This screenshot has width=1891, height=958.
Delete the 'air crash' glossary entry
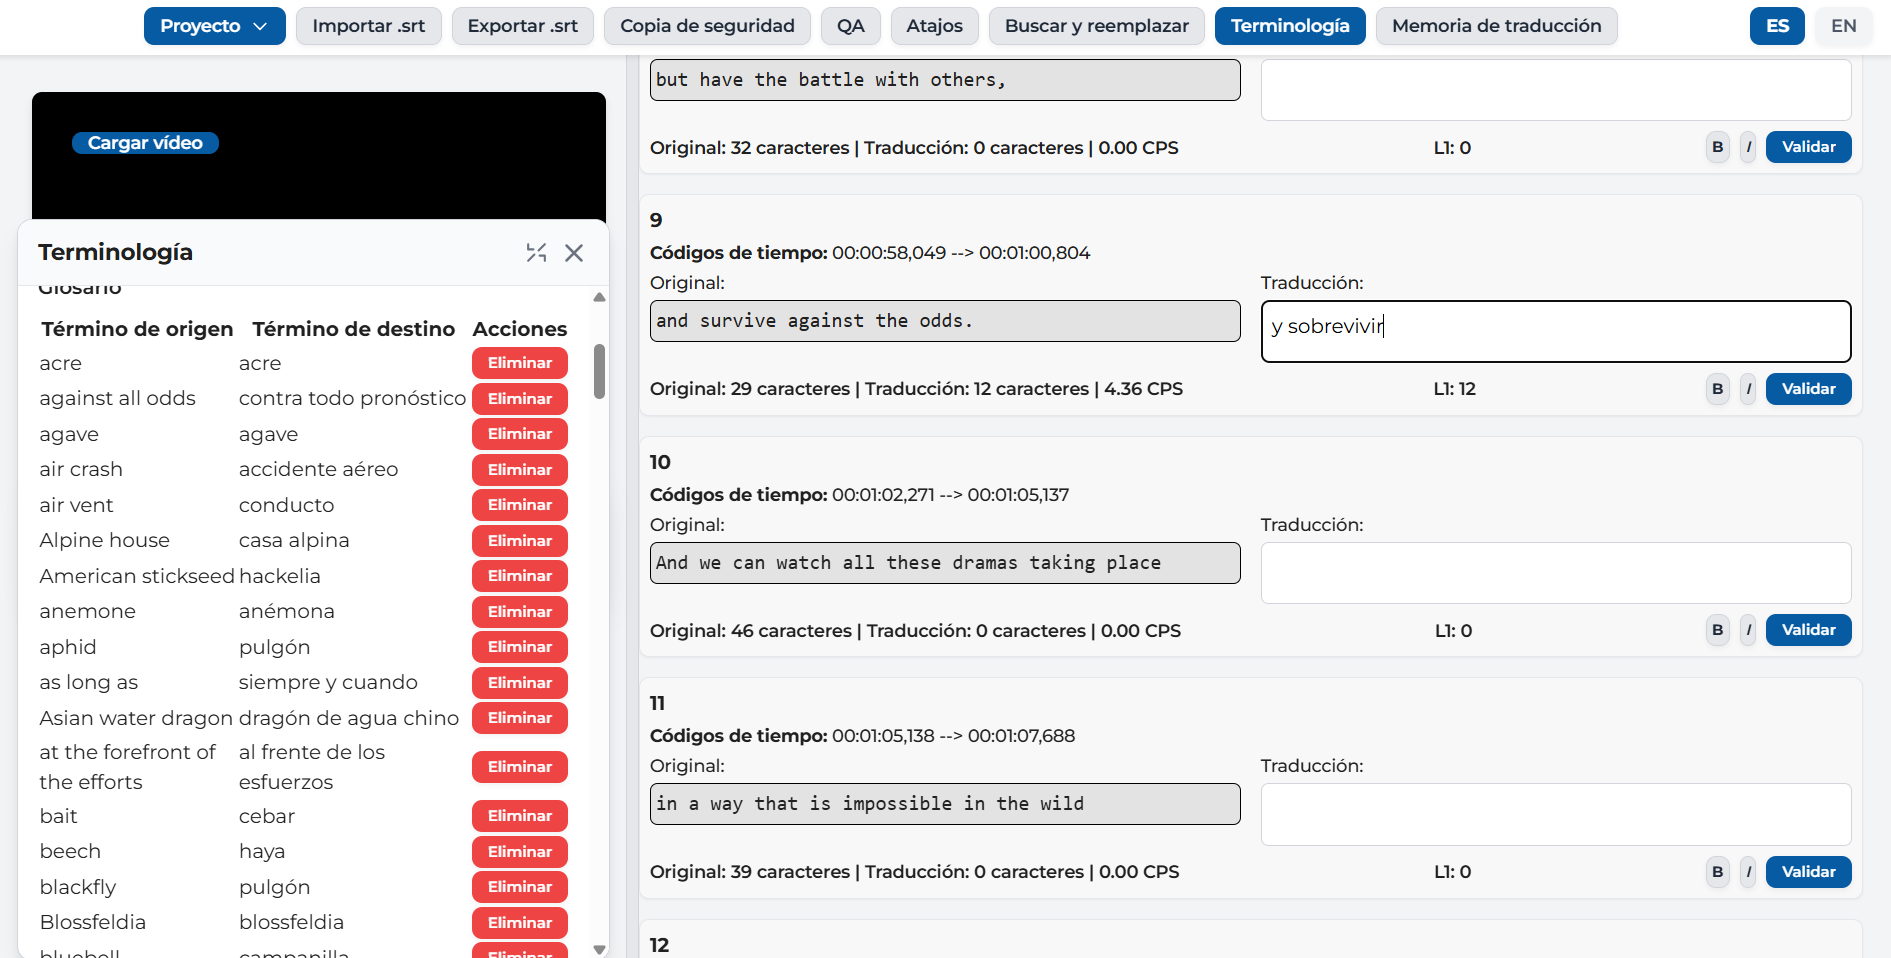point(520,470)
